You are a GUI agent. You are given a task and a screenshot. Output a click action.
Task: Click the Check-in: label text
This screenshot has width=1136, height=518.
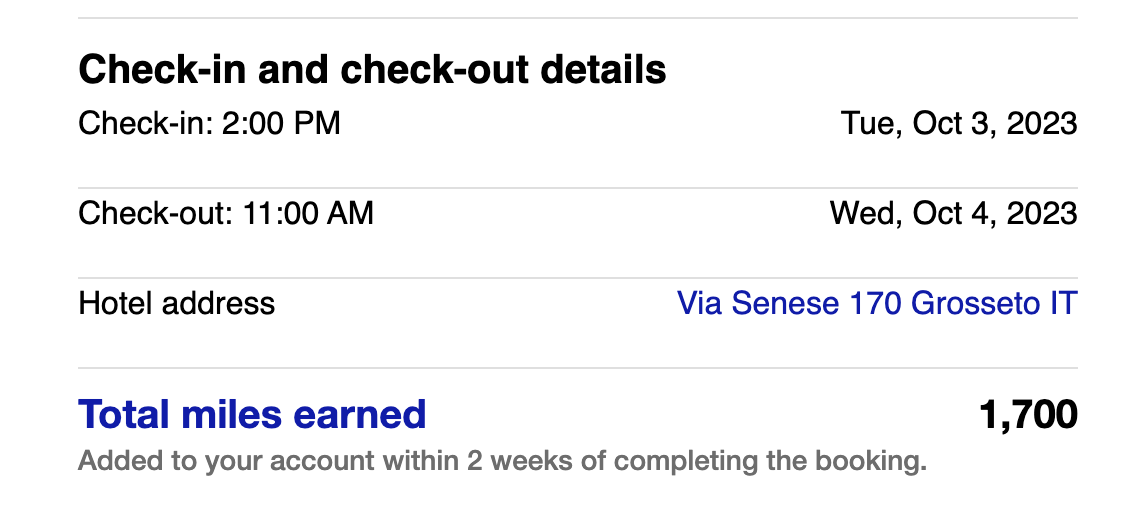[146, 123]
